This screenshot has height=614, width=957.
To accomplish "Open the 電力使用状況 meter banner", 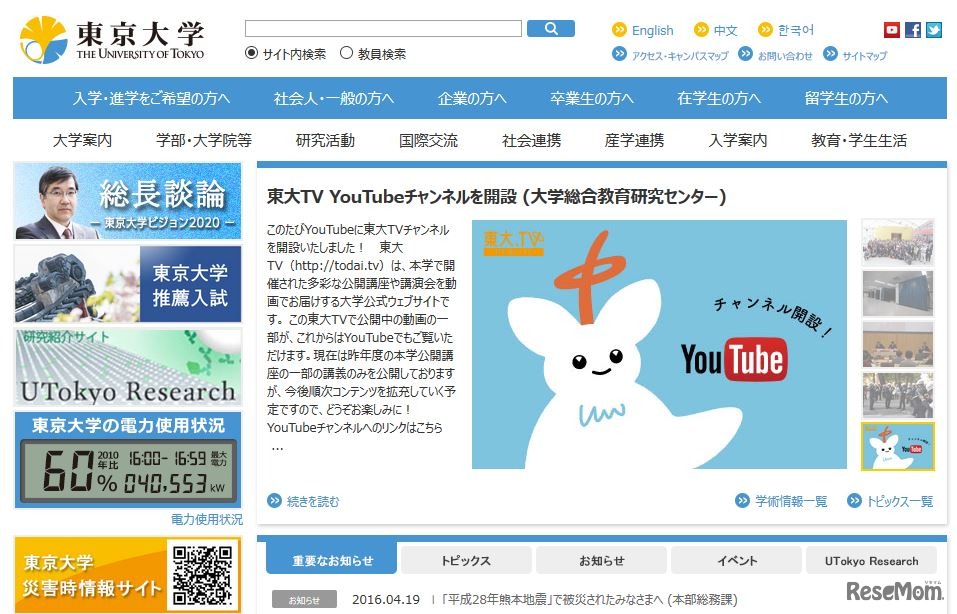I will click(x=128, y=460).
